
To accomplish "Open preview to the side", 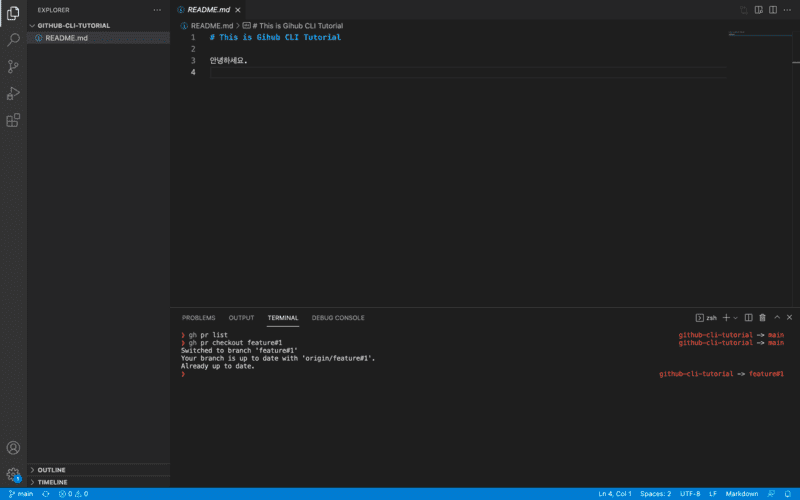I will pos(759,9).
